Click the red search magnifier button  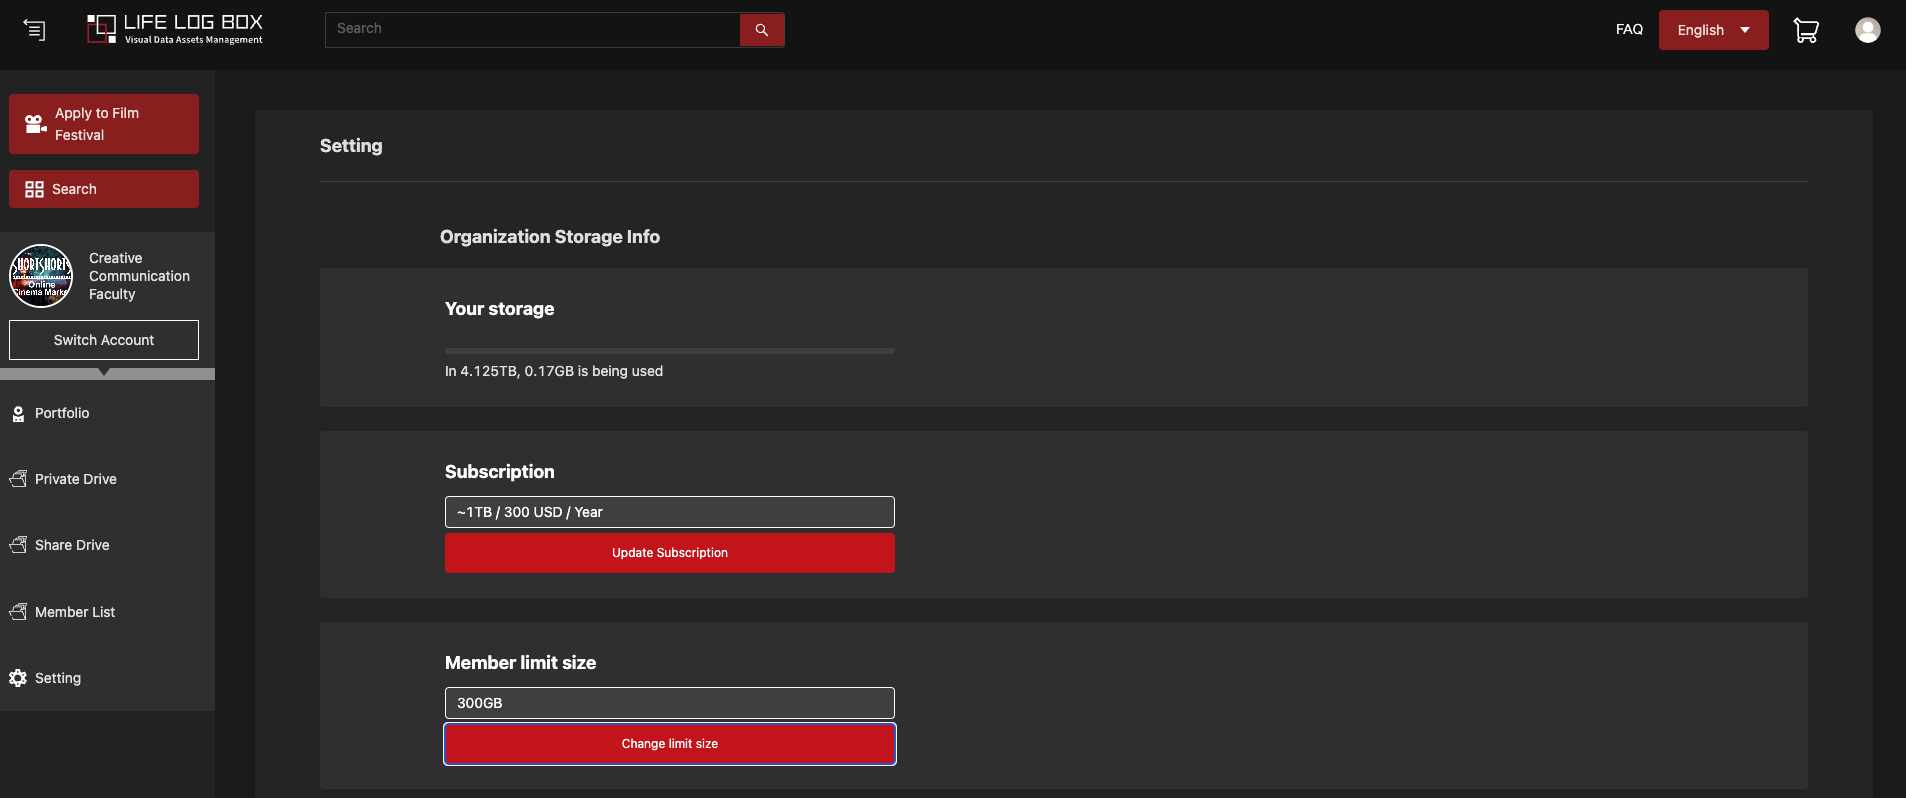761,30
